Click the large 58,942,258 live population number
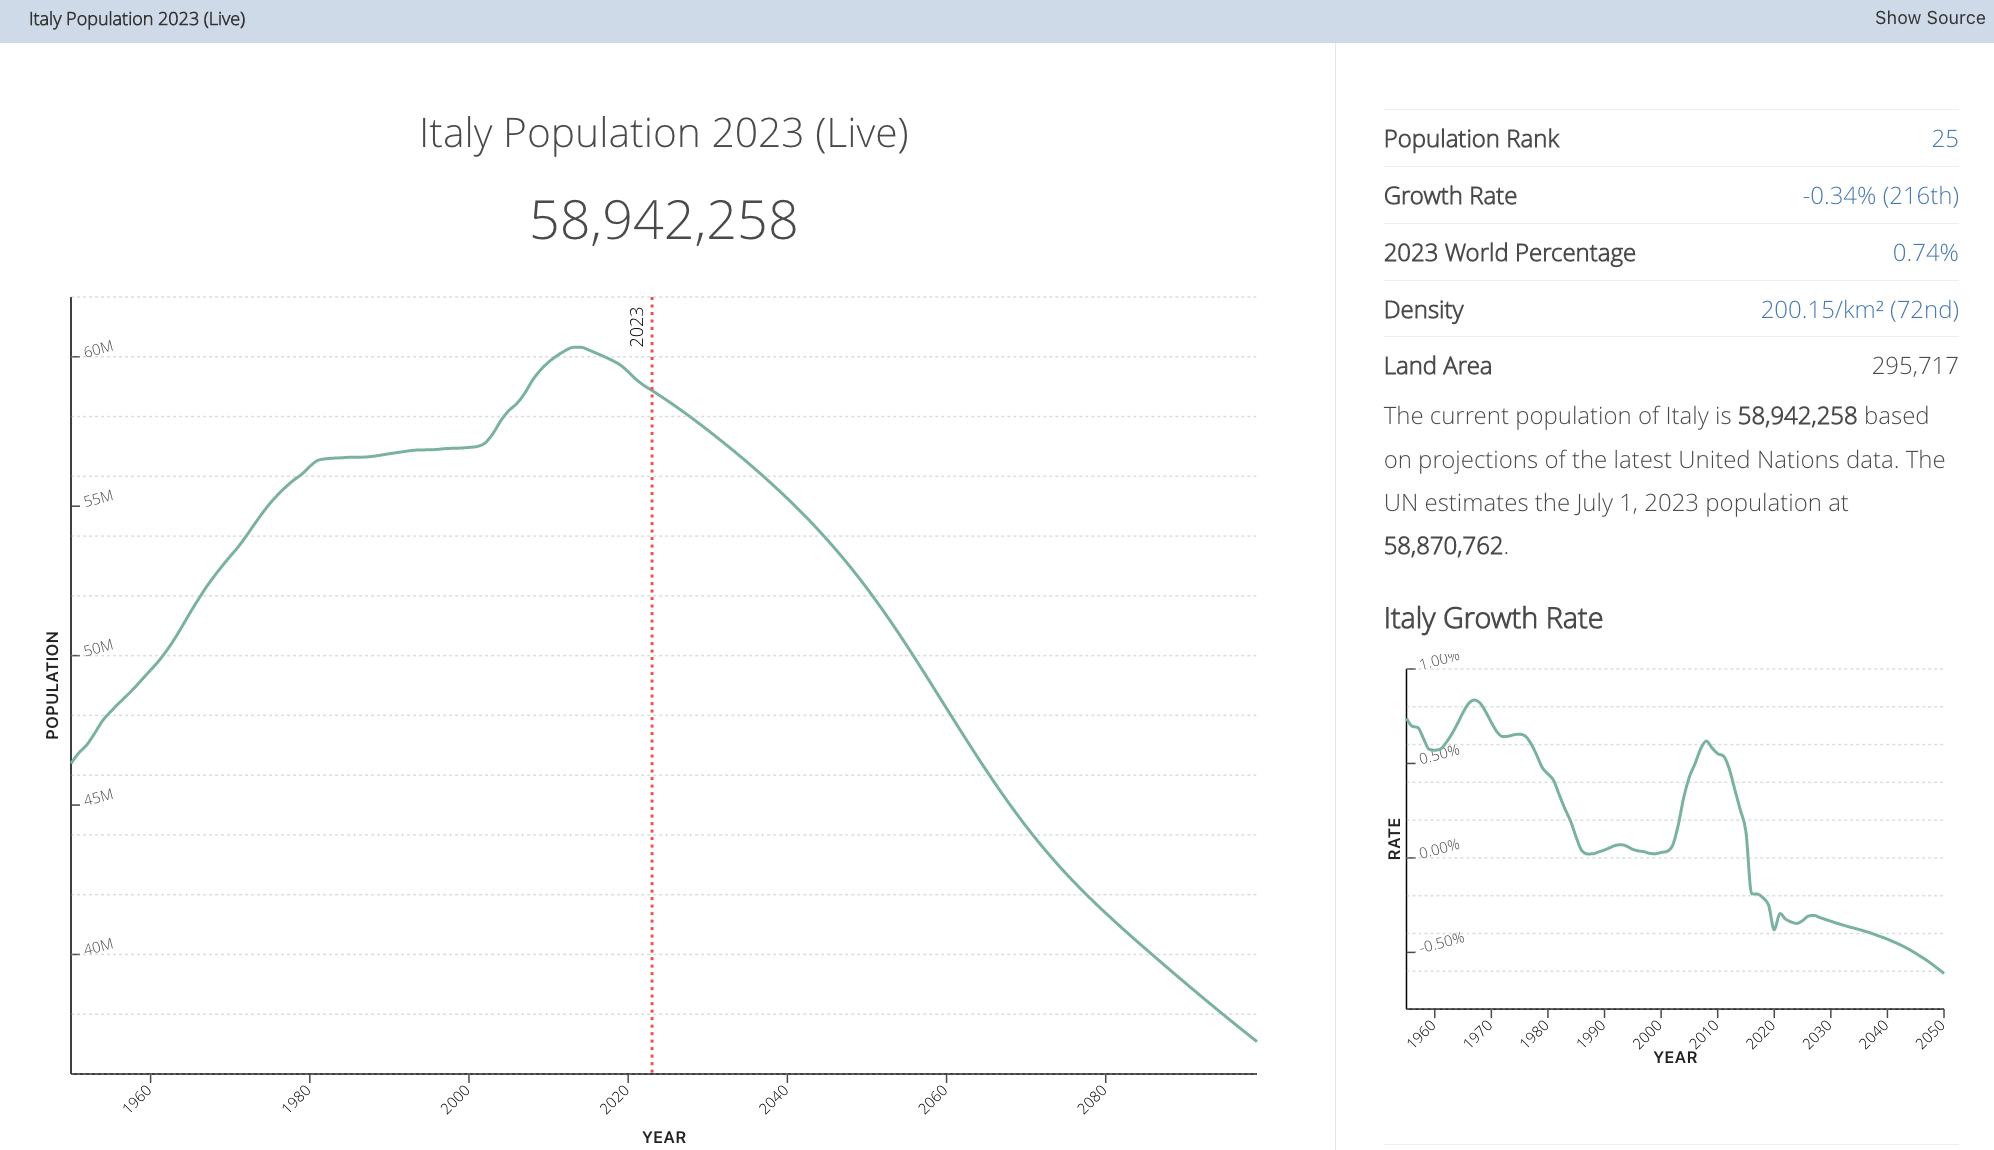Viewport: 1994px width, 1150px height. 663,220
